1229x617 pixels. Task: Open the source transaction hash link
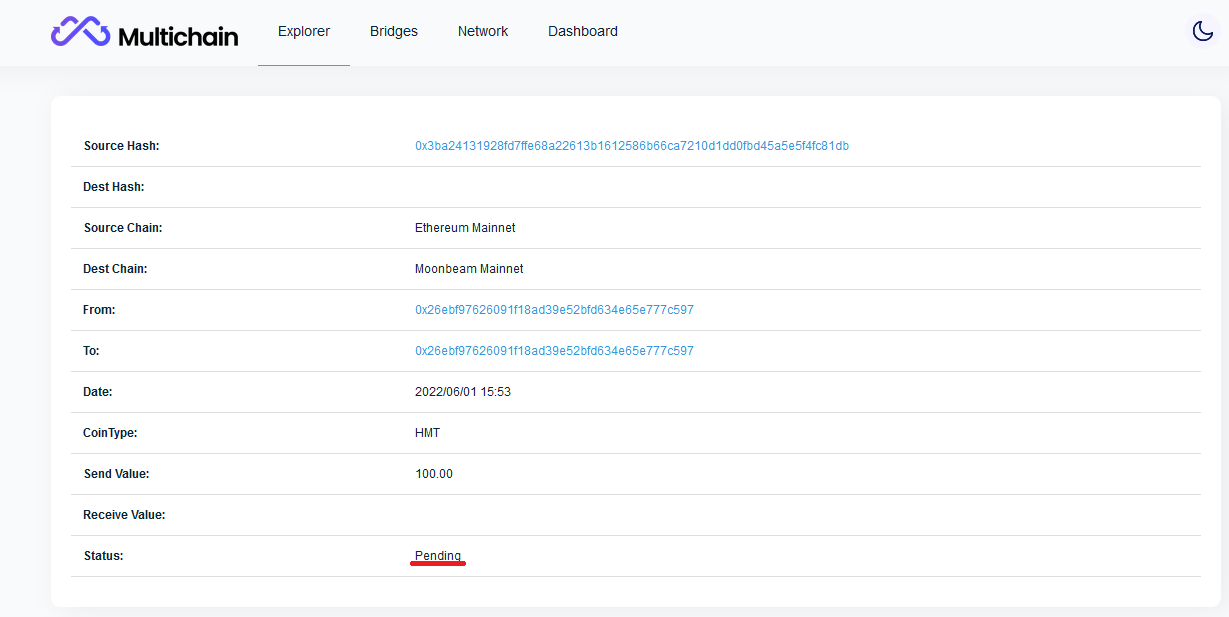[x=632, y=145]
